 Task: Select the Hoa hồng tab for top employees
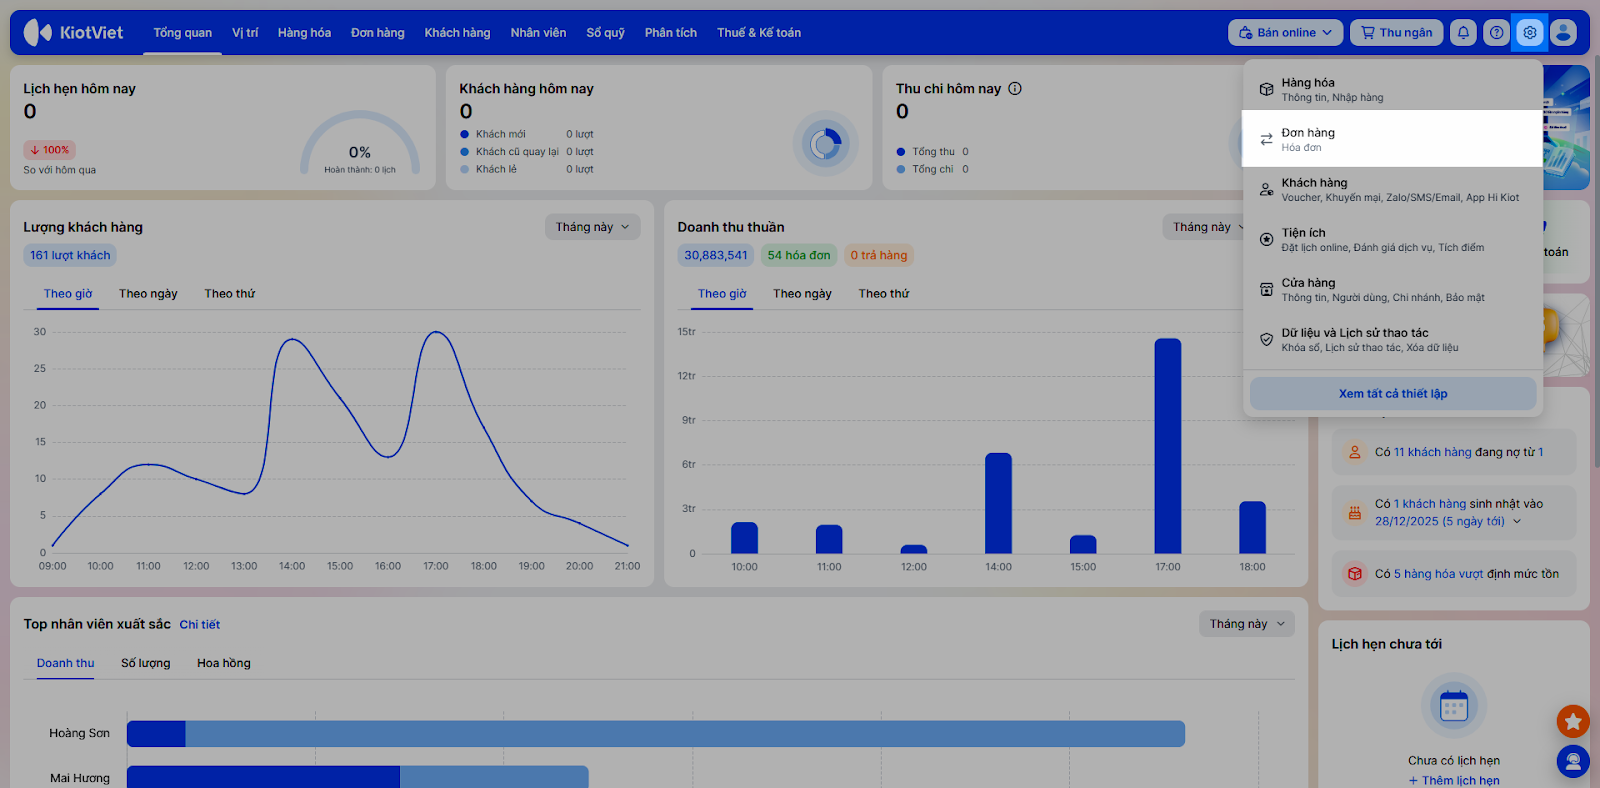pos(224,663)
